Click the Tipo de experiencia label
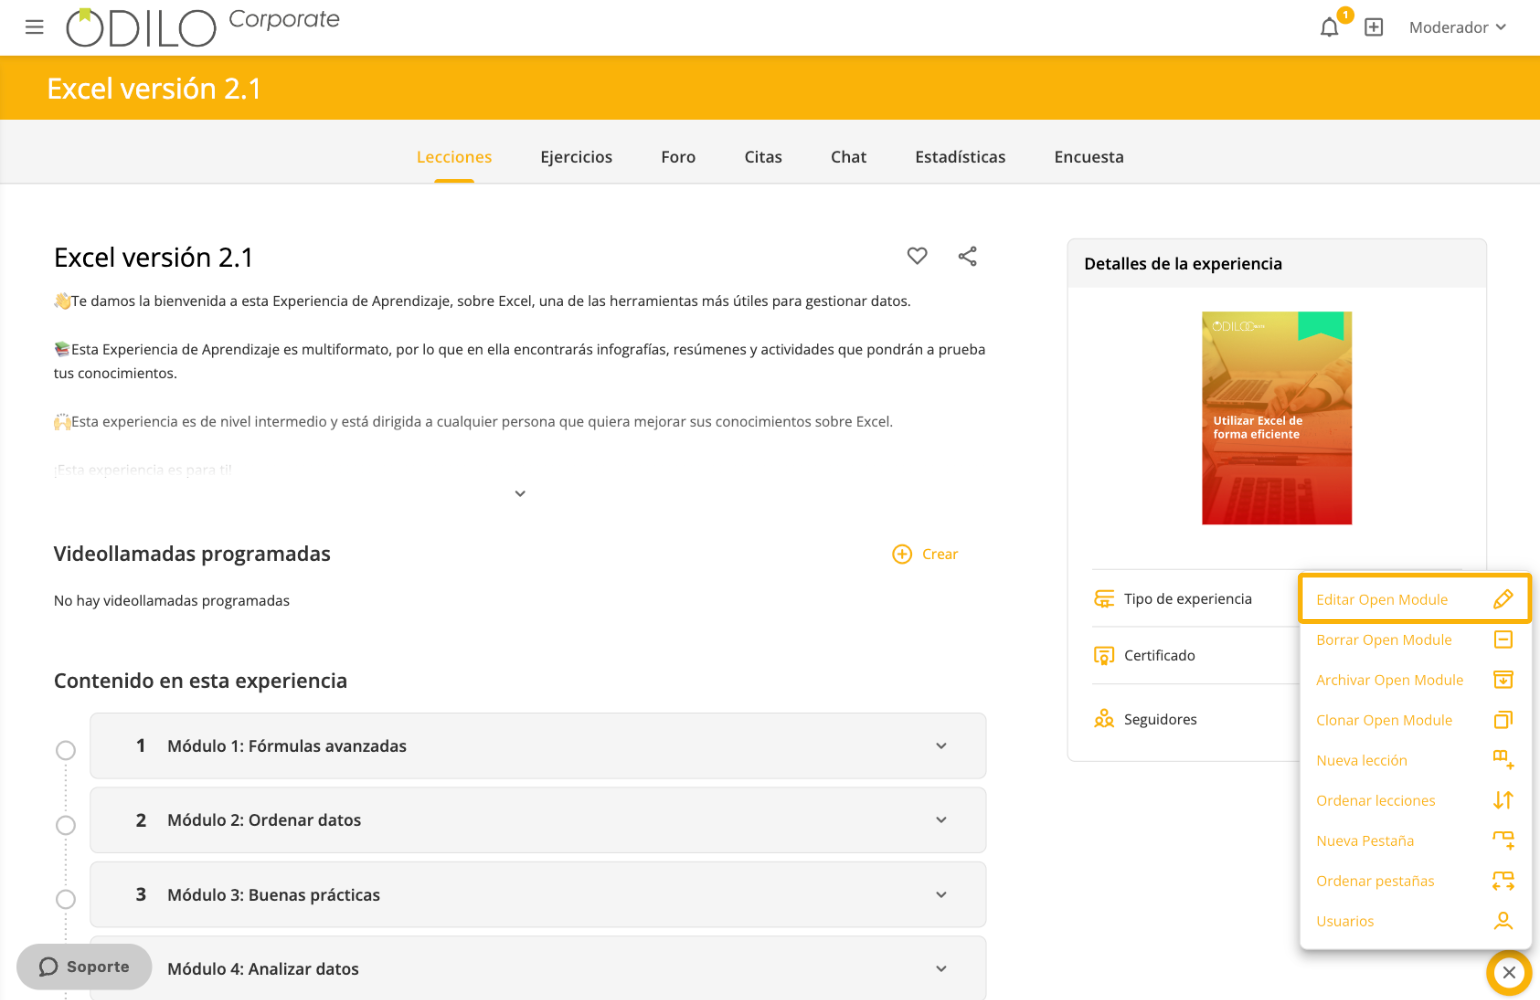1540x1000 pixels. (1188, 599)
